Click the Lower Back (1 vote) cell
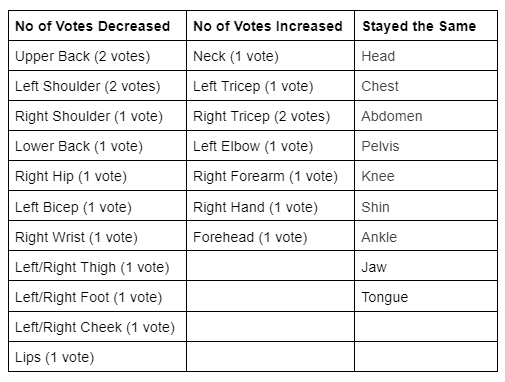 click(x=97, y=146)
